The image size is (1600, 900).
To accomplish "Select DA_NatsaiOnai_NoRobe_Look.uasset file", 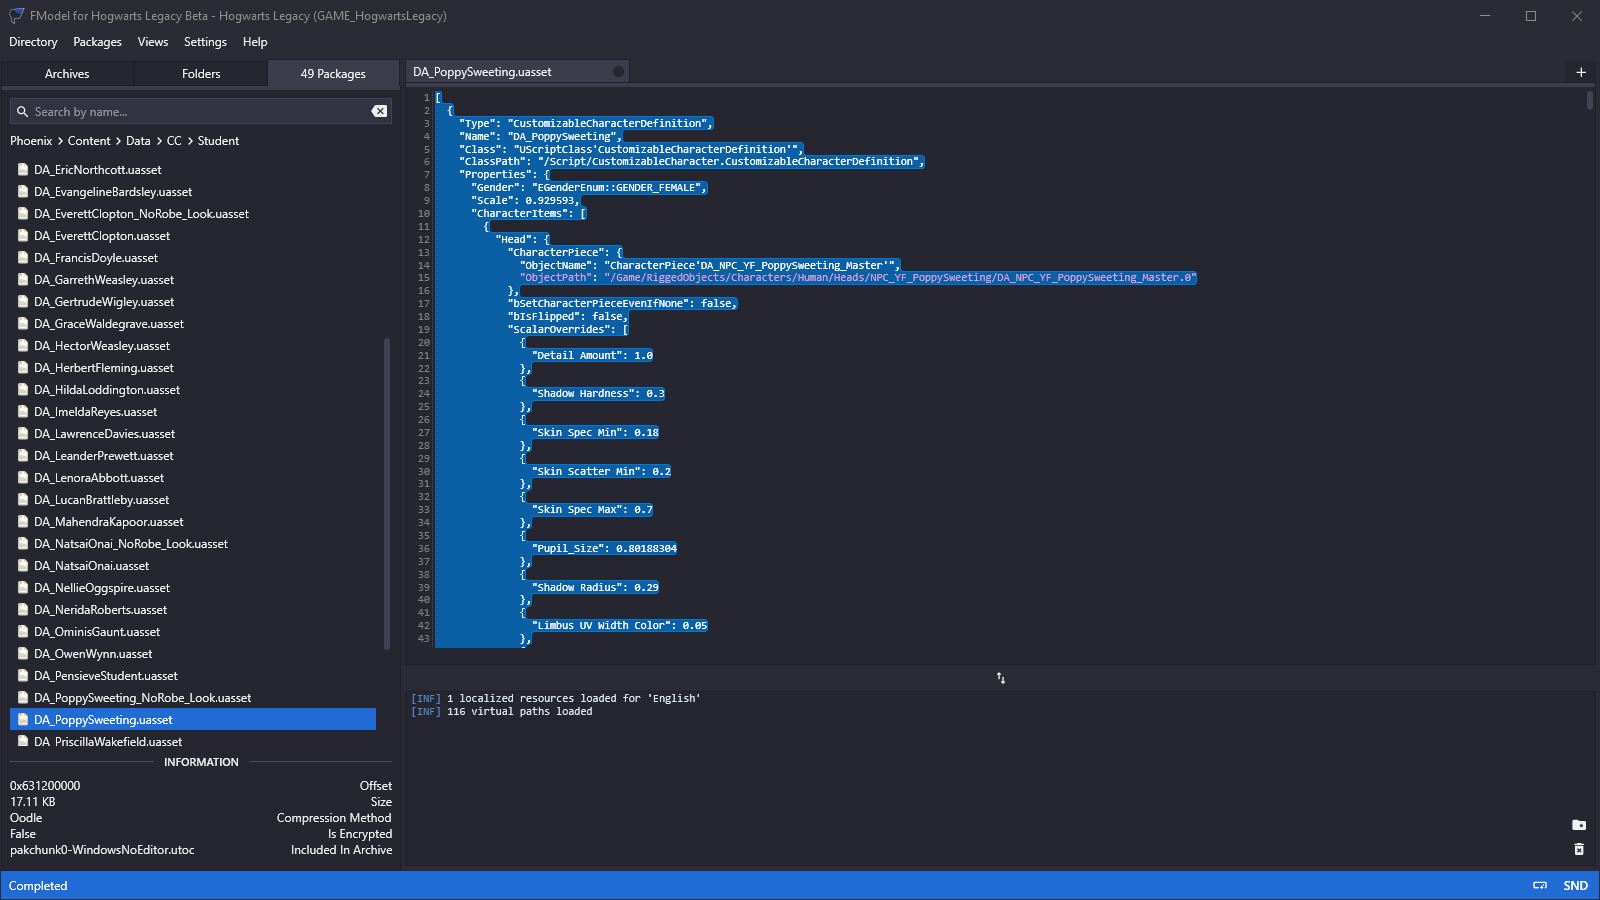I will pyautogui.click(x=193, y=544).
